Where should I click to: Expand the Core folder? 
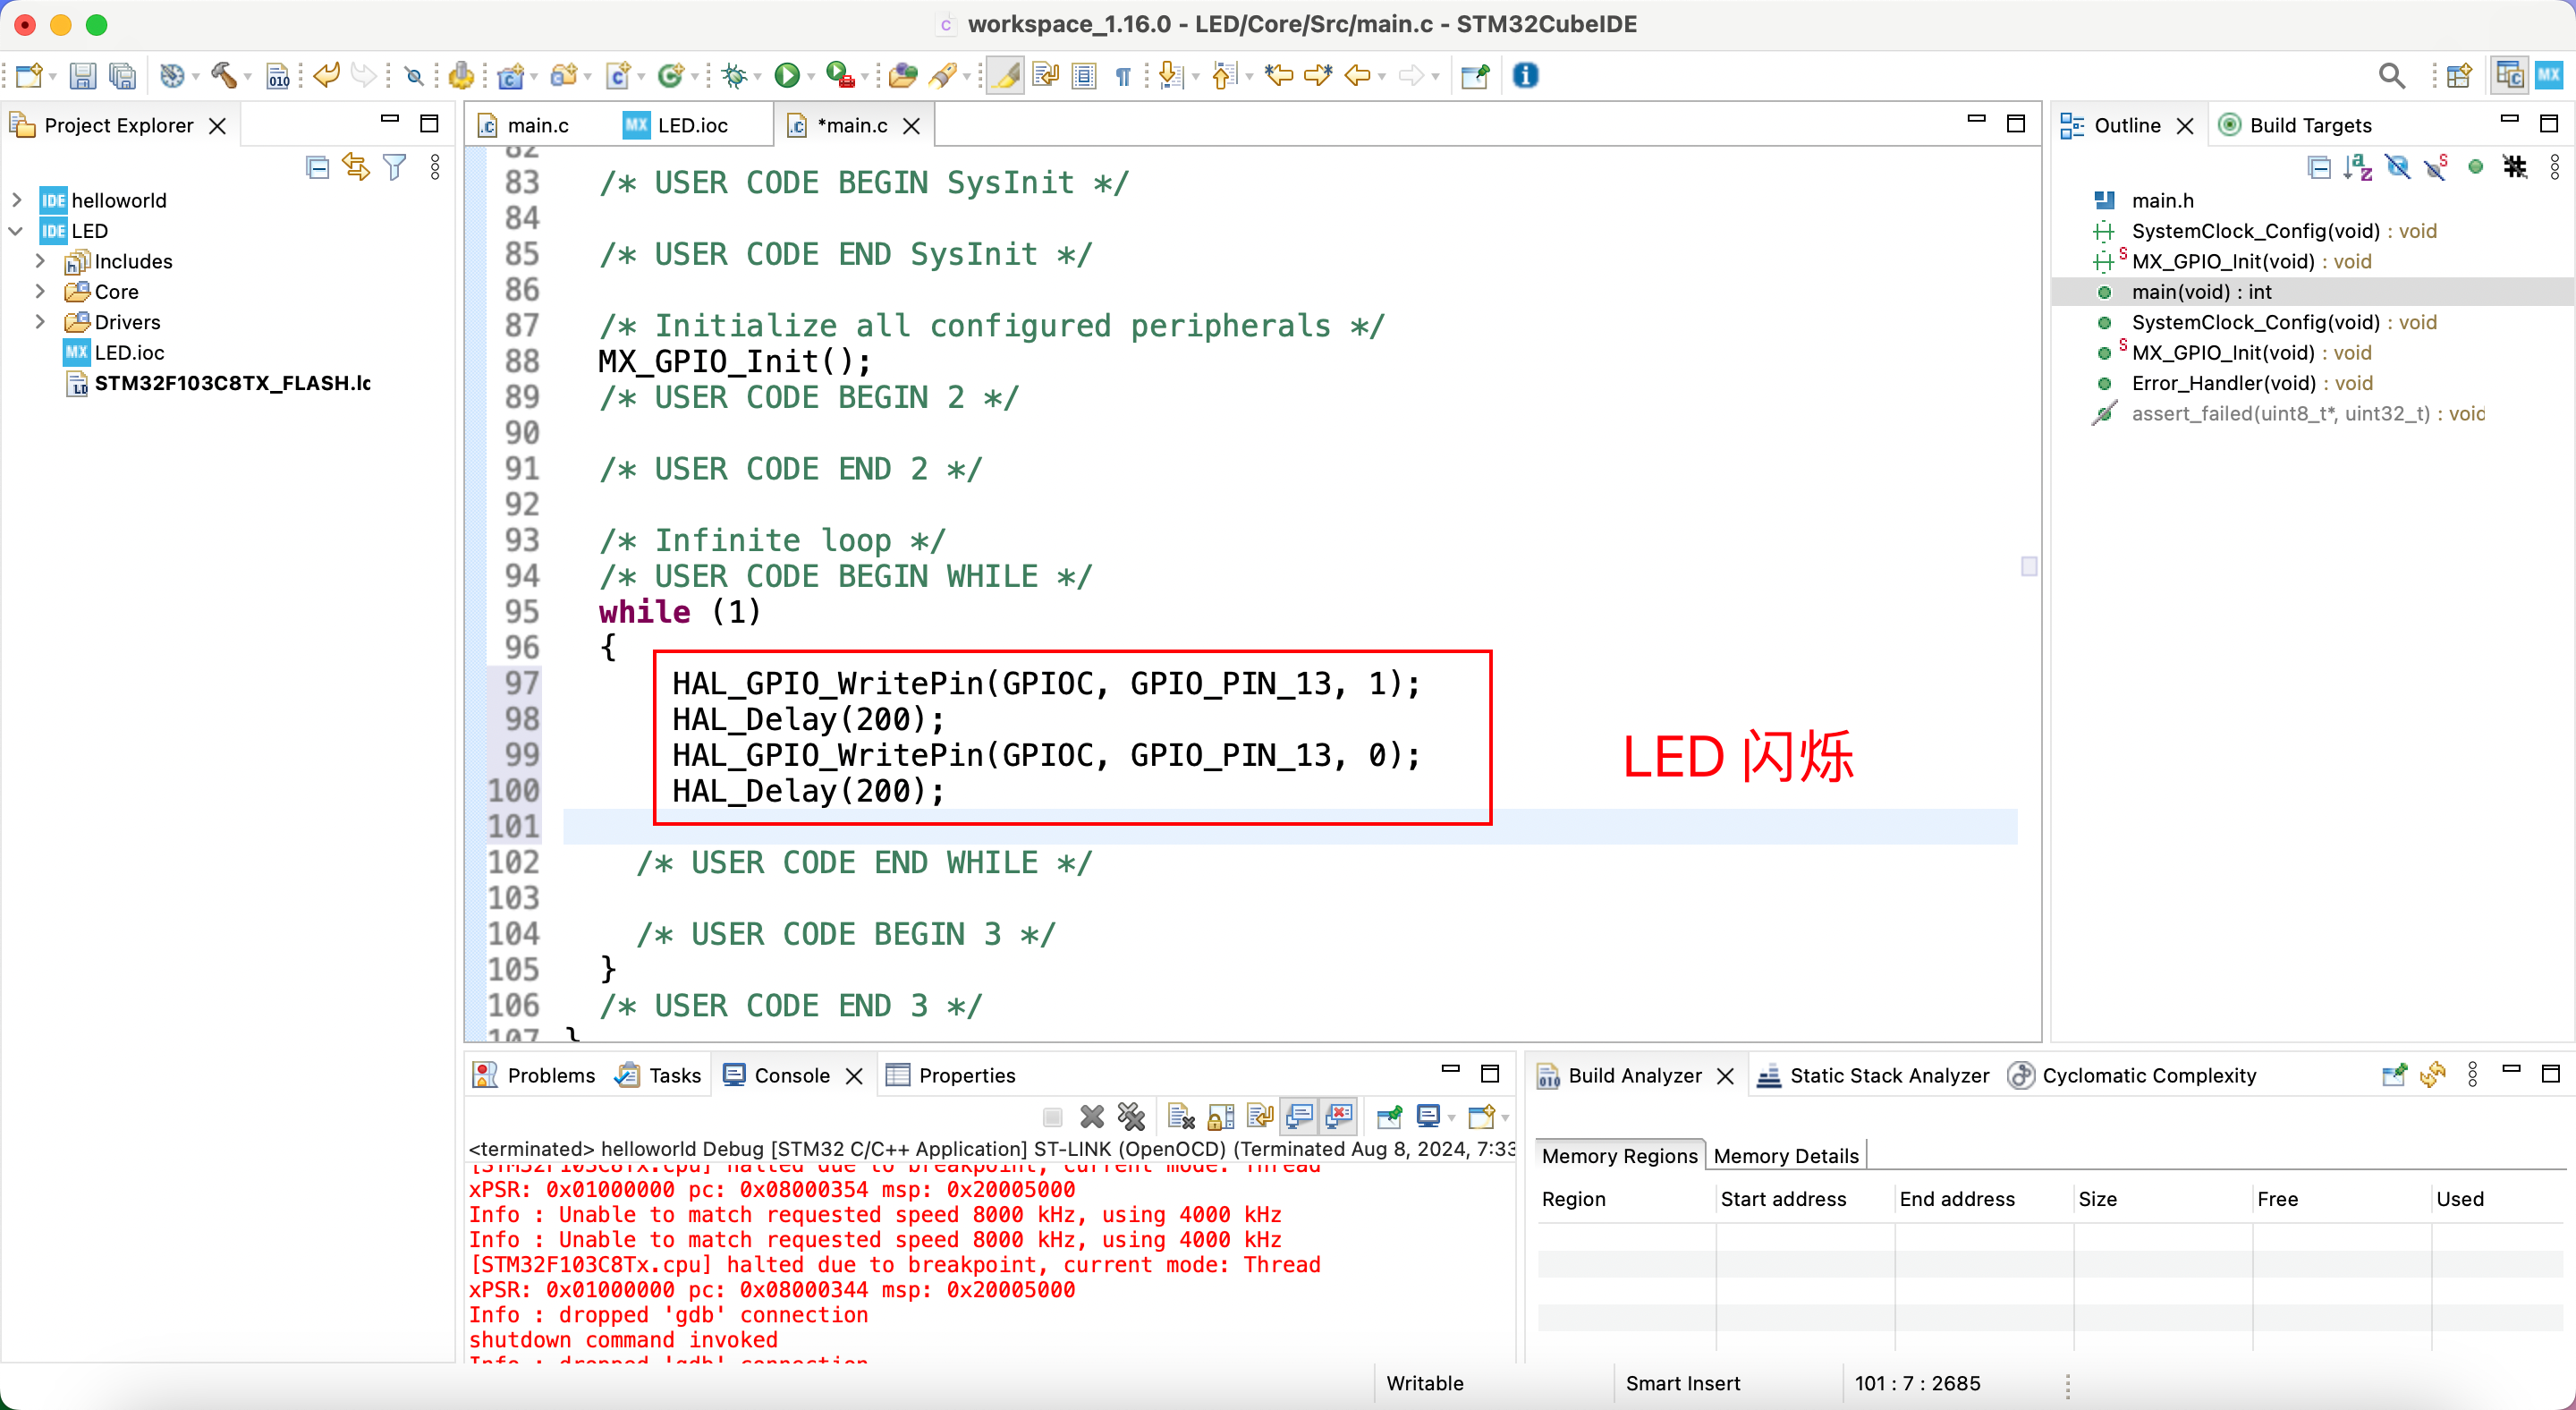pos(40,292)
